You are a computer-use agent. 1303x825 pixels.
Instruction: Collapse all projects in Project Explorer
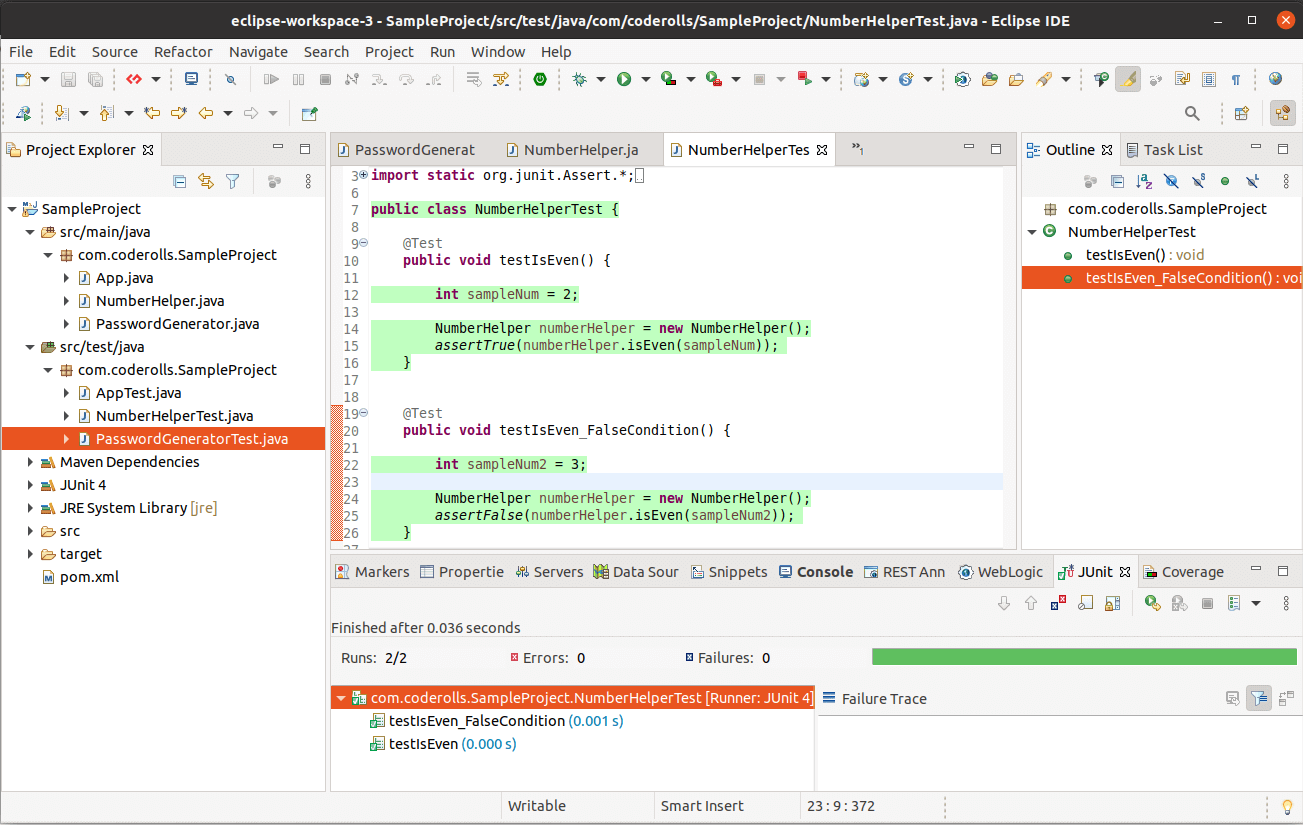point(179,182)
